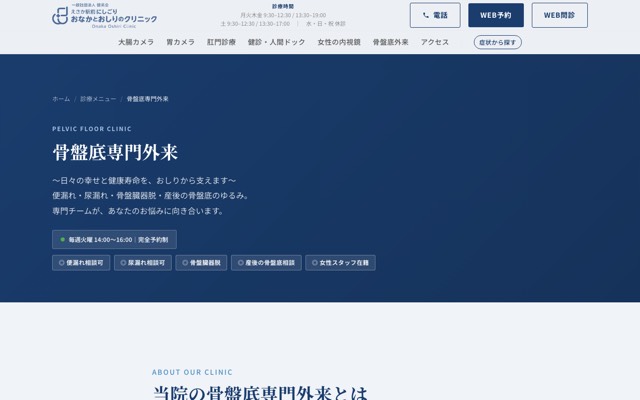Open the WEB予約 reservation button
Viewport: 640px width, 400px height.
496,16
